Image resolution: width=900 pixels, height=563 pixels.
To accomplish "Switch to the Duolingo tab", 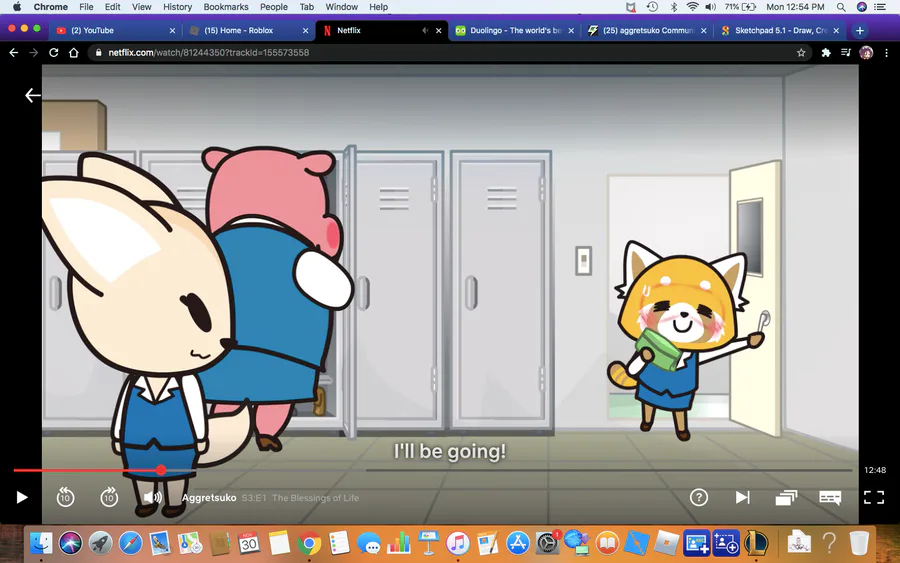I will pyautogui.click(x=514, y=30).
